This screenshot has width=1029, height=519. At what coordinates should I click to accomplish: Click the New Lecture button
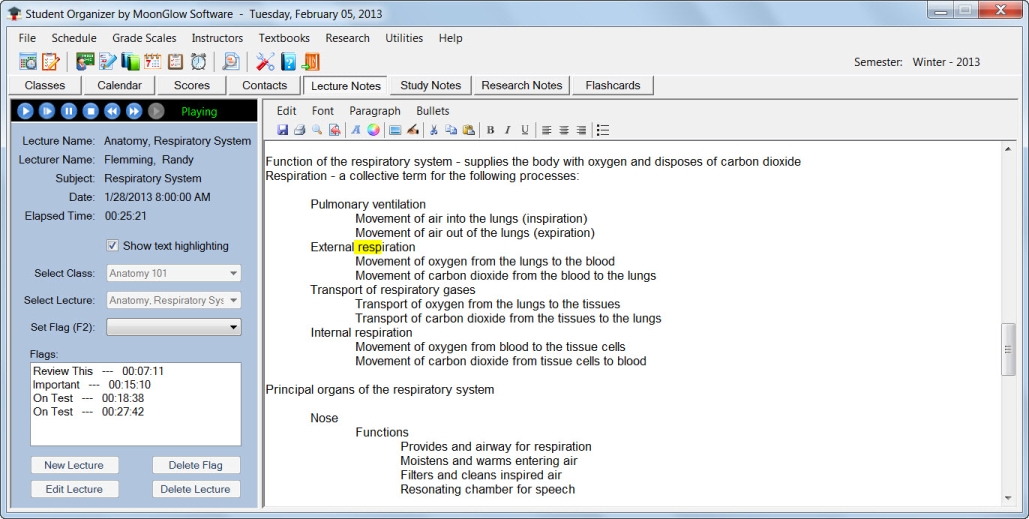(x=74, y=465)
